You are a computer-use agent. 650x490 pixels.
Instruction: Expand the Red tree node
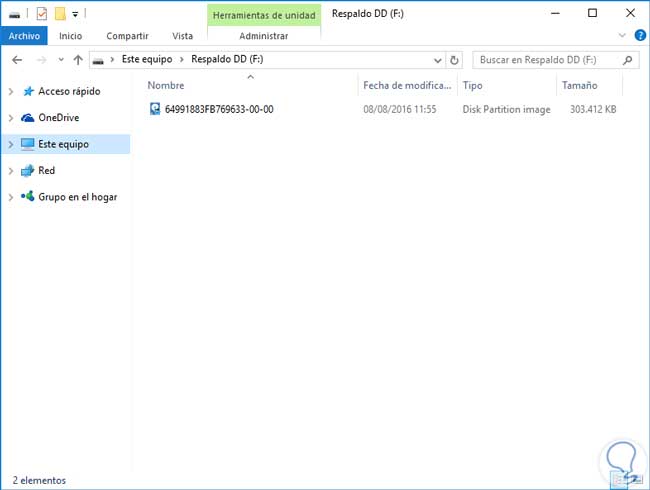(11, 171)
